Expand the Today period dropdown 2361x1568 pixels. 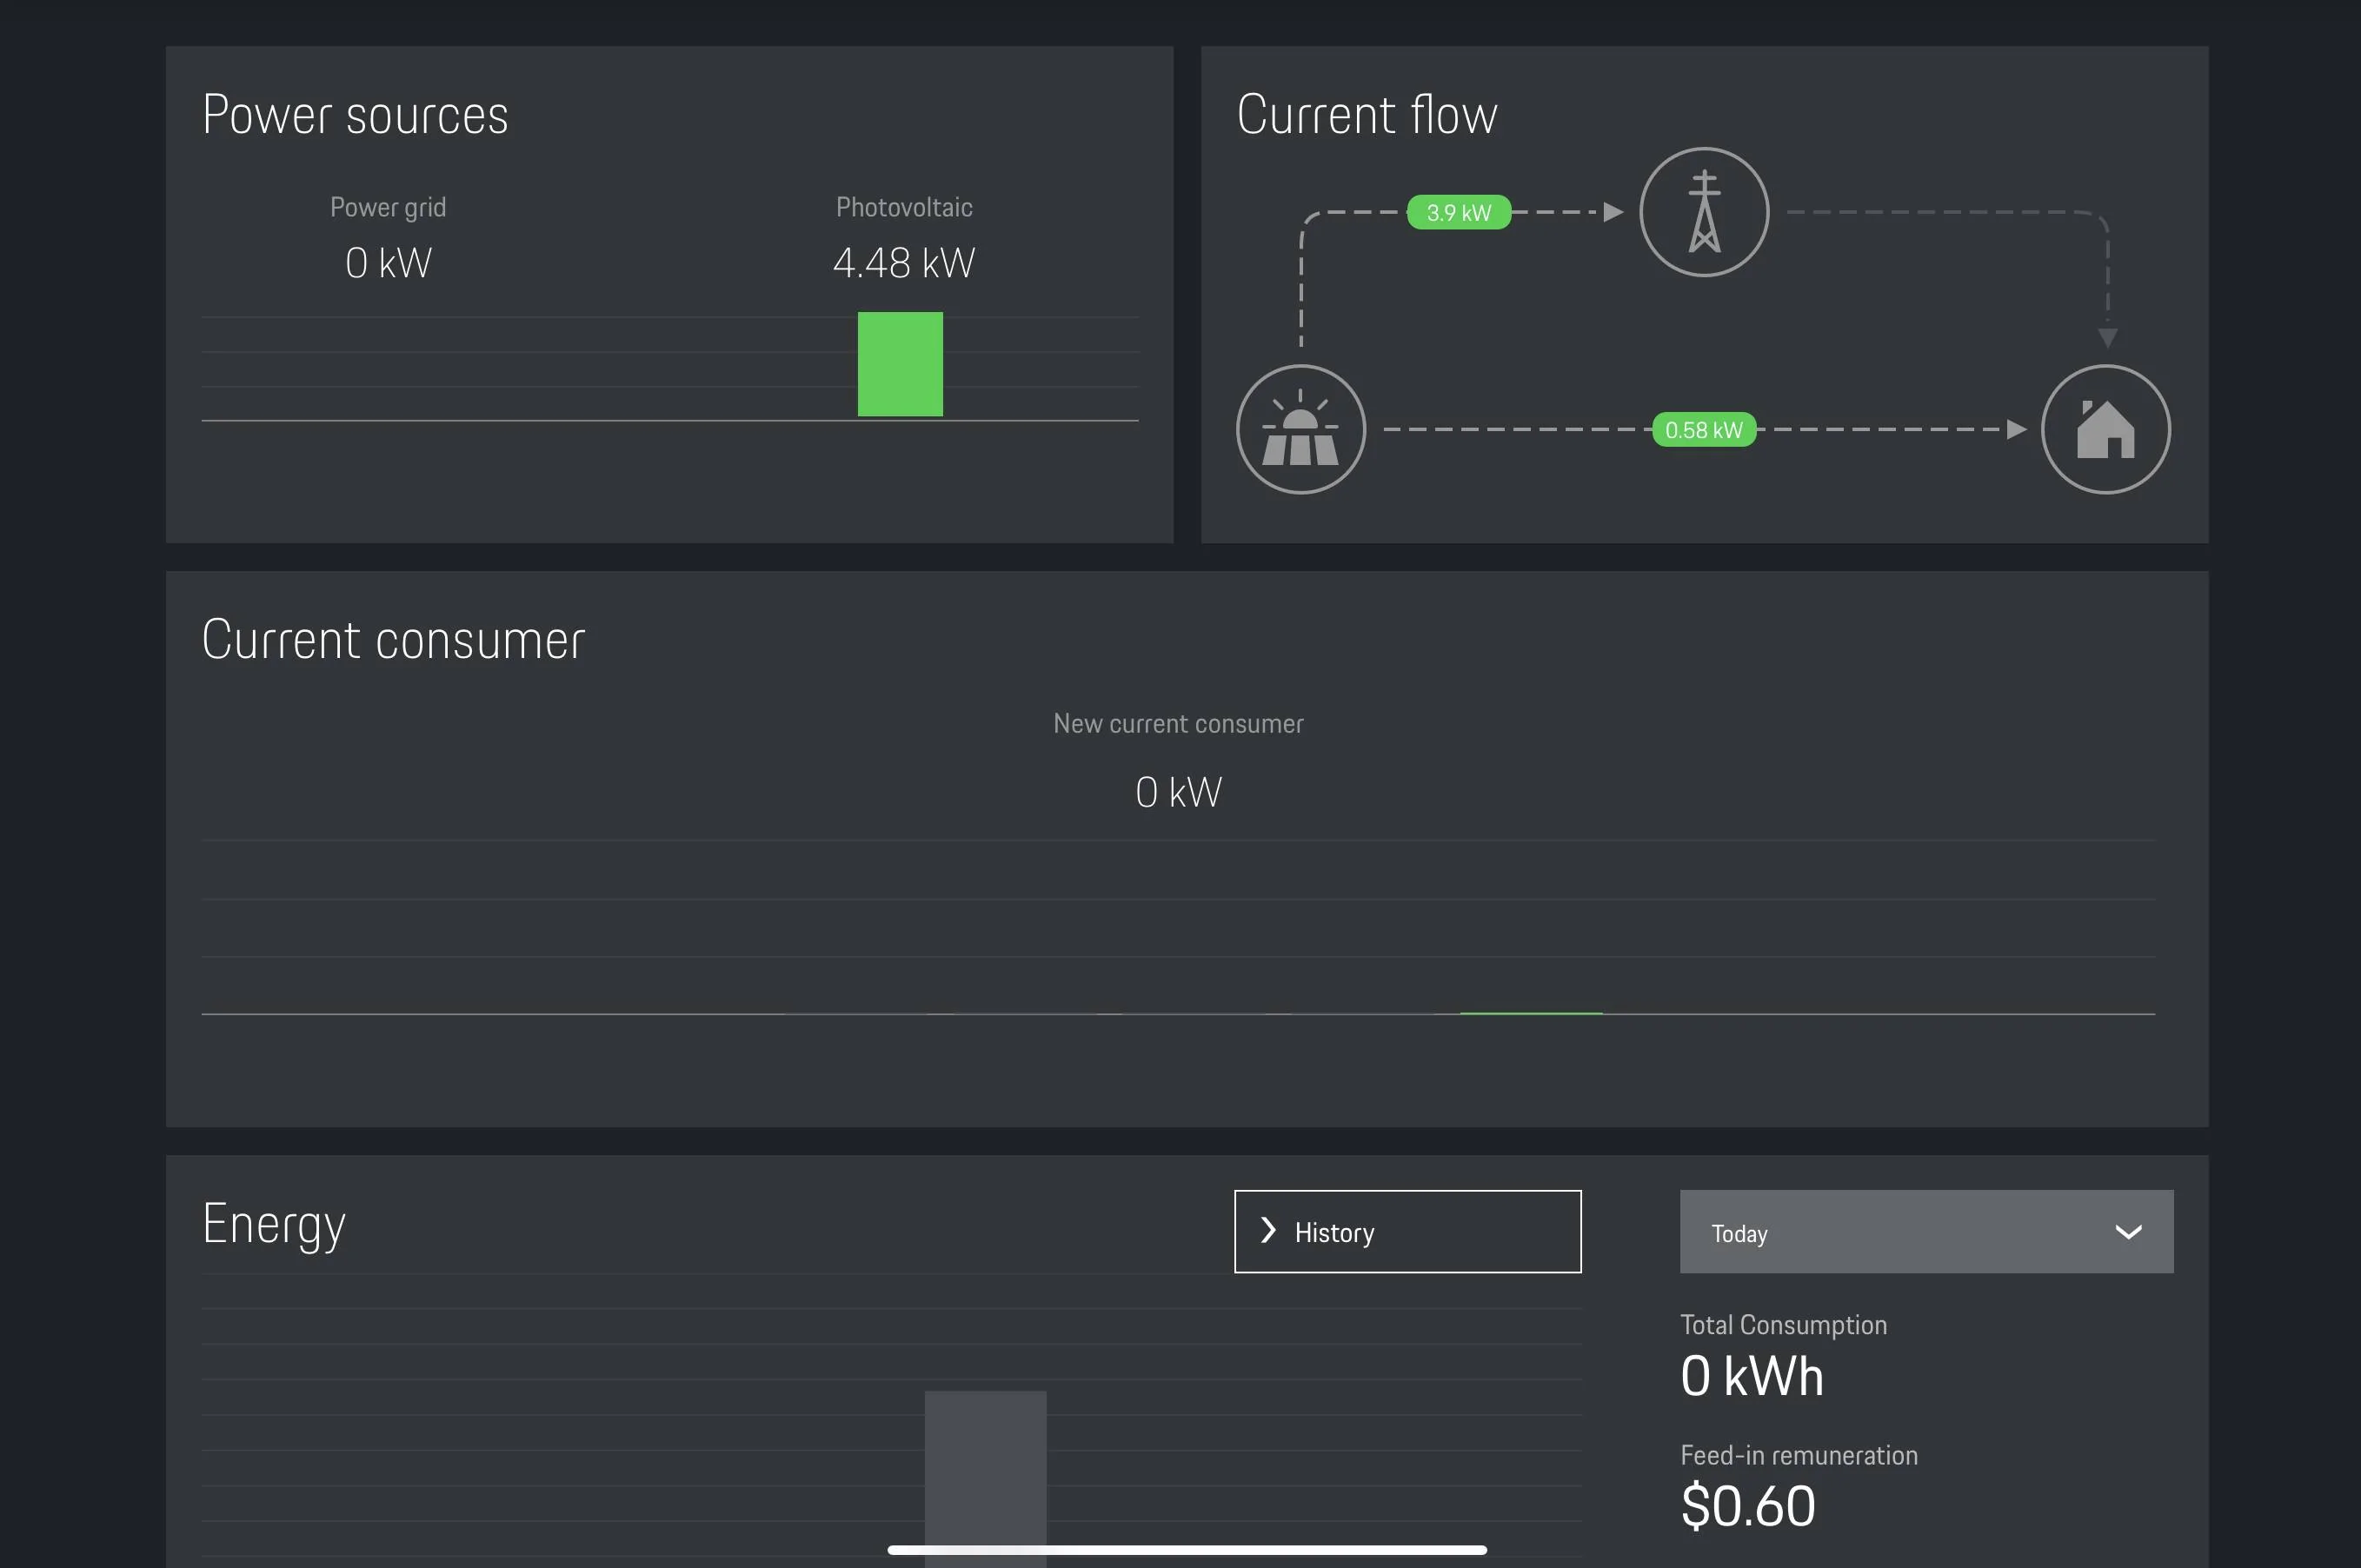coord(1926,1231)
